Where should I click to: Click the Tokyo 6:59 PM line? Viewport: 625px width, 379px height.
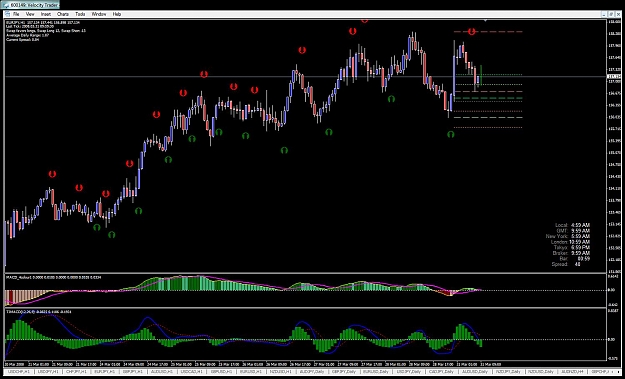pyautogui.click(x=572, y=247)
